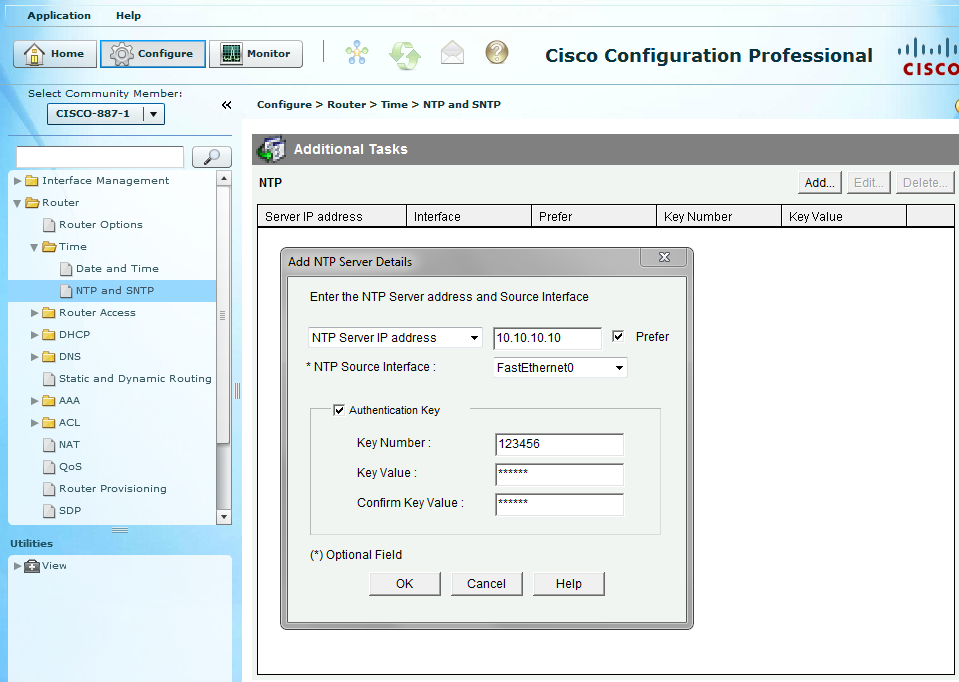The image size is (959, 682).
Task: Toggle the Authentication Key checkbox
Action: click(x=339, y=410)
